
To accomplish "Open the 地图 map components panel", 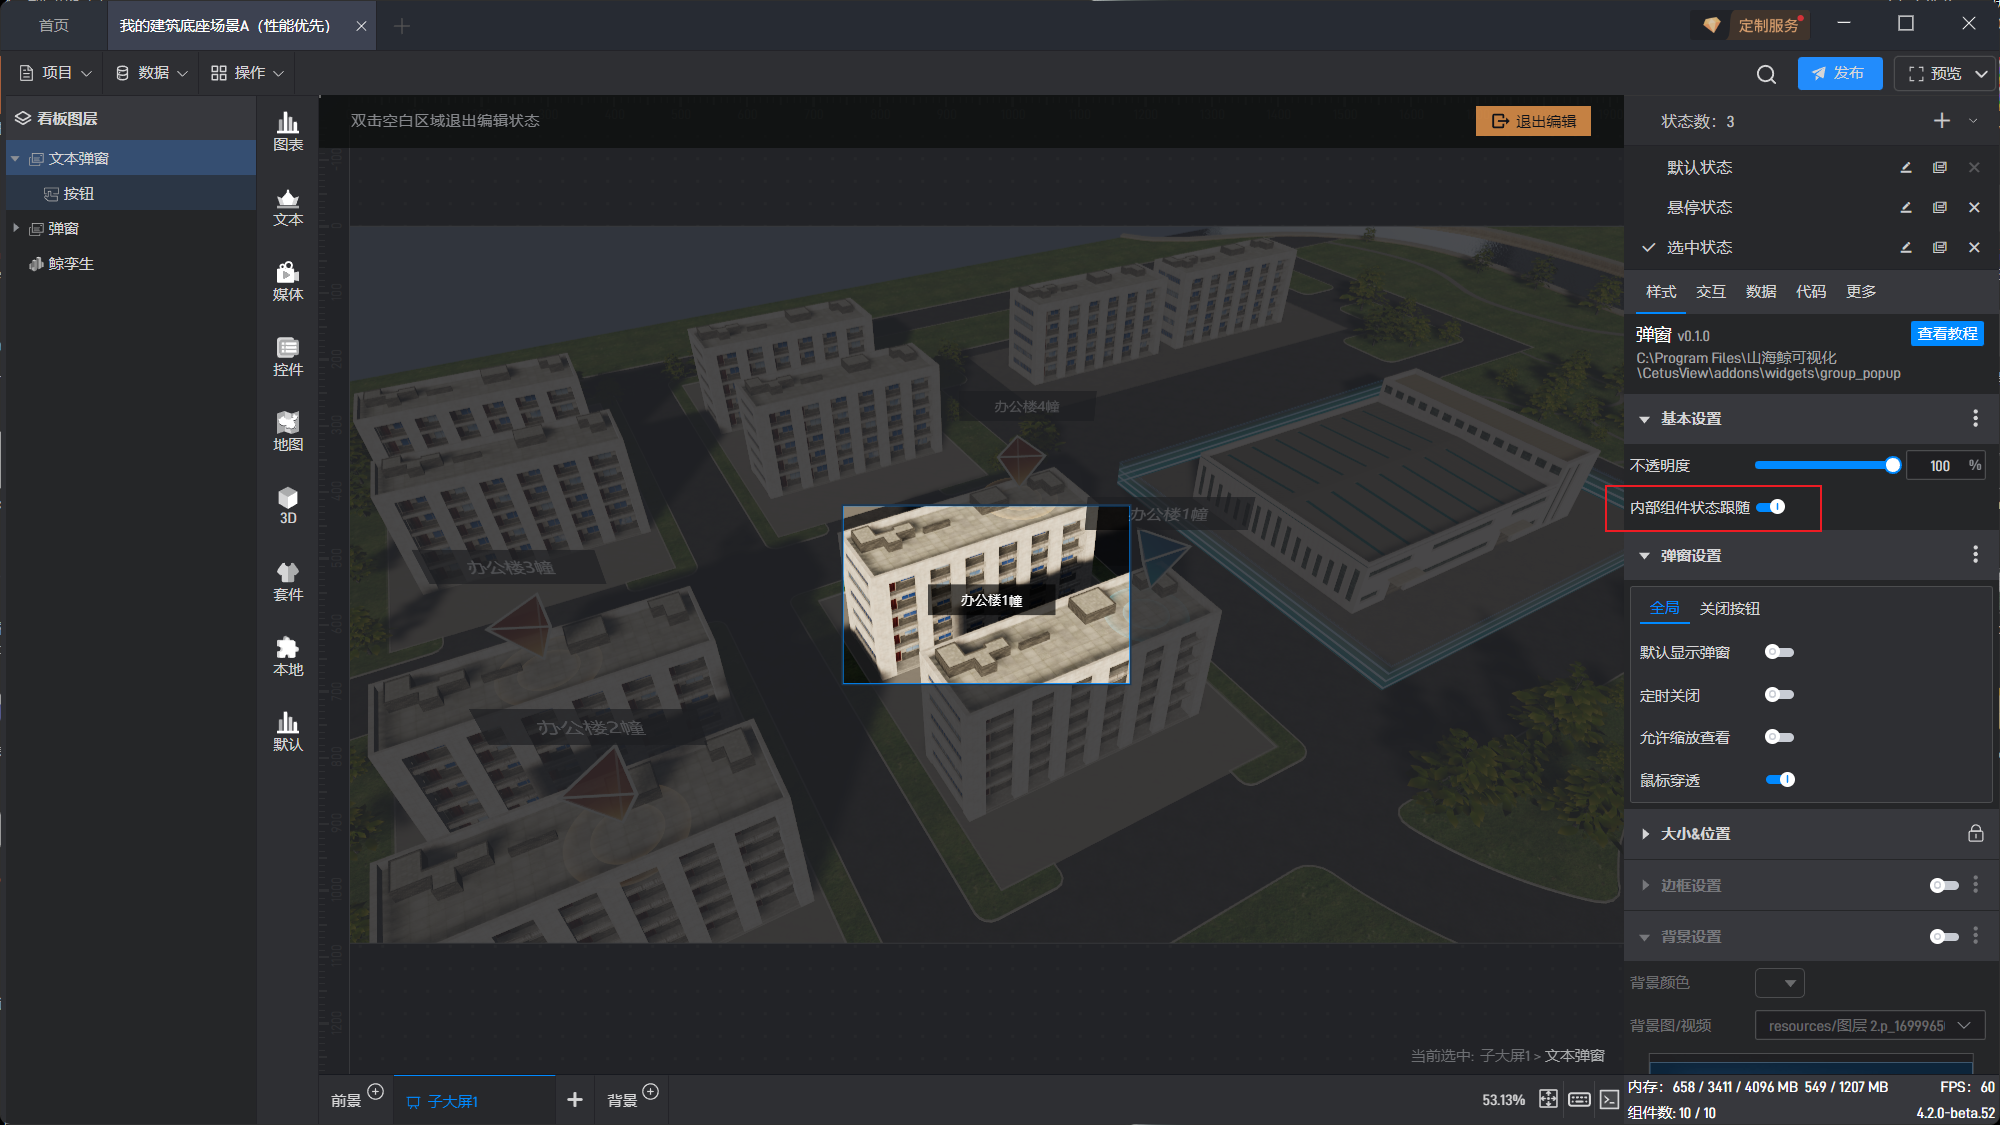I will (x=288, y=431).
